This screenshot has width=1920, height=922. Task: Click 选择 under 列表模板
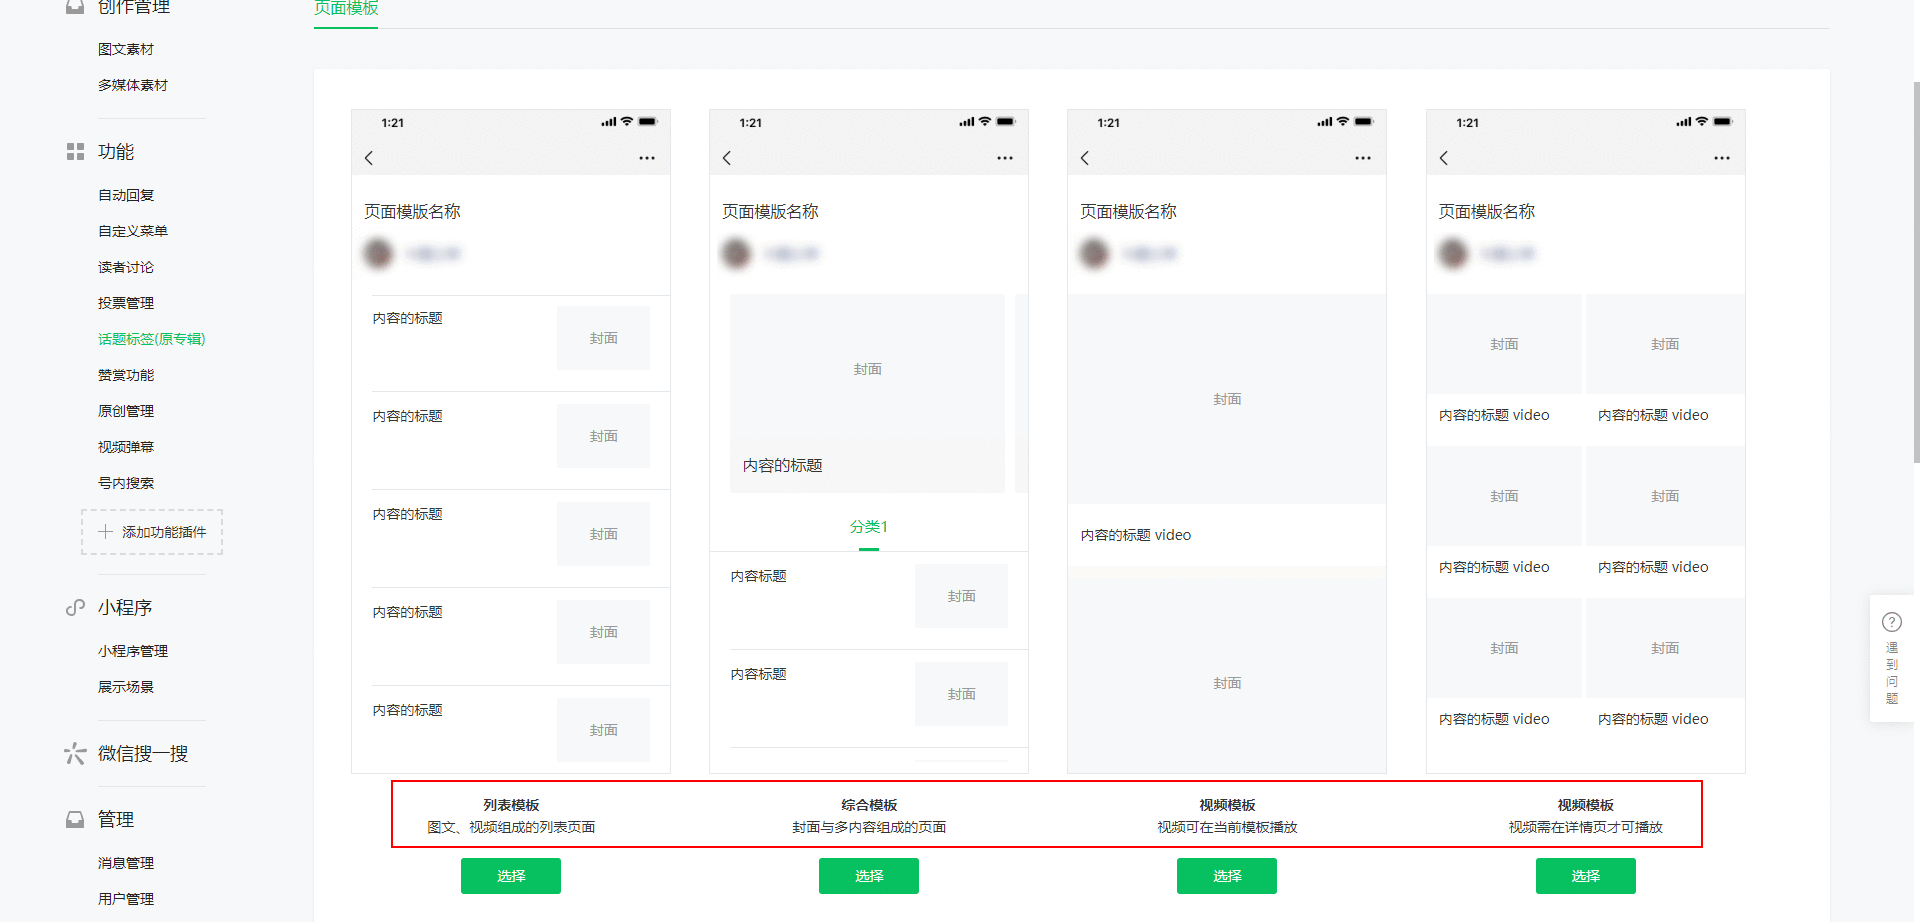click(510, 875)
